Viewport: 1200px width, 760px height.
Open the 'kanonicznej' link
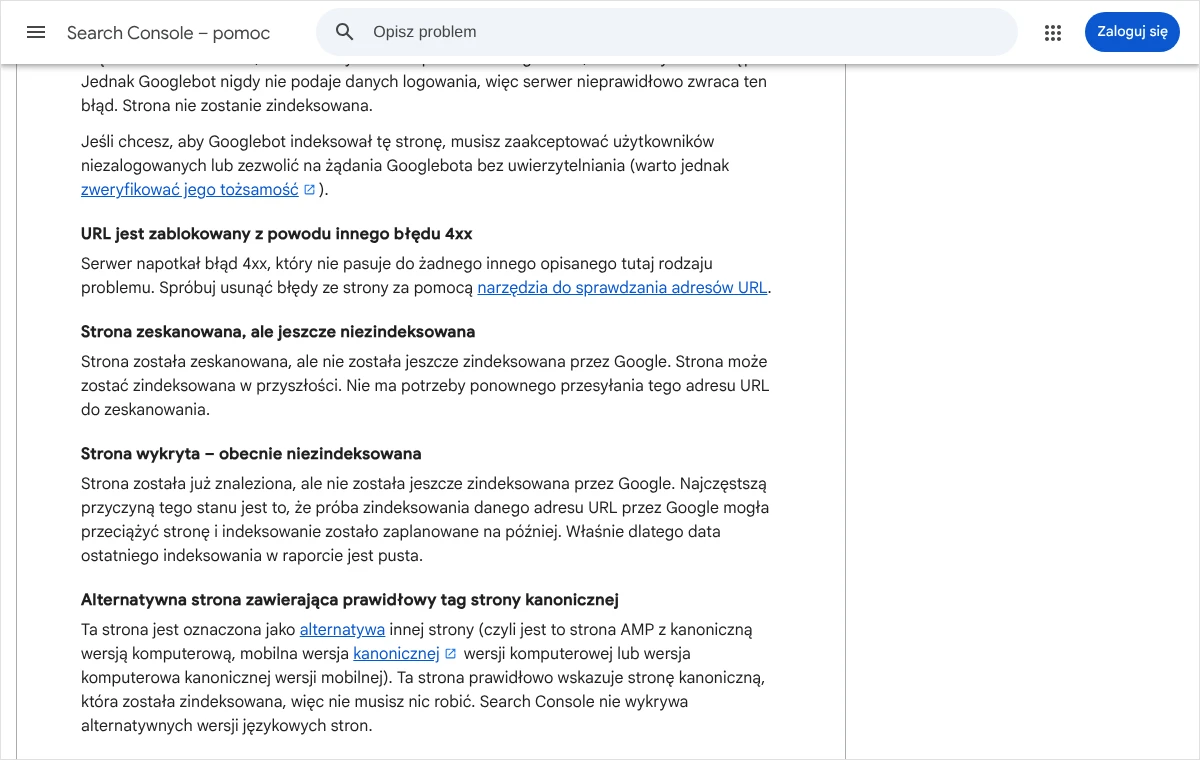tap(396, 653)
